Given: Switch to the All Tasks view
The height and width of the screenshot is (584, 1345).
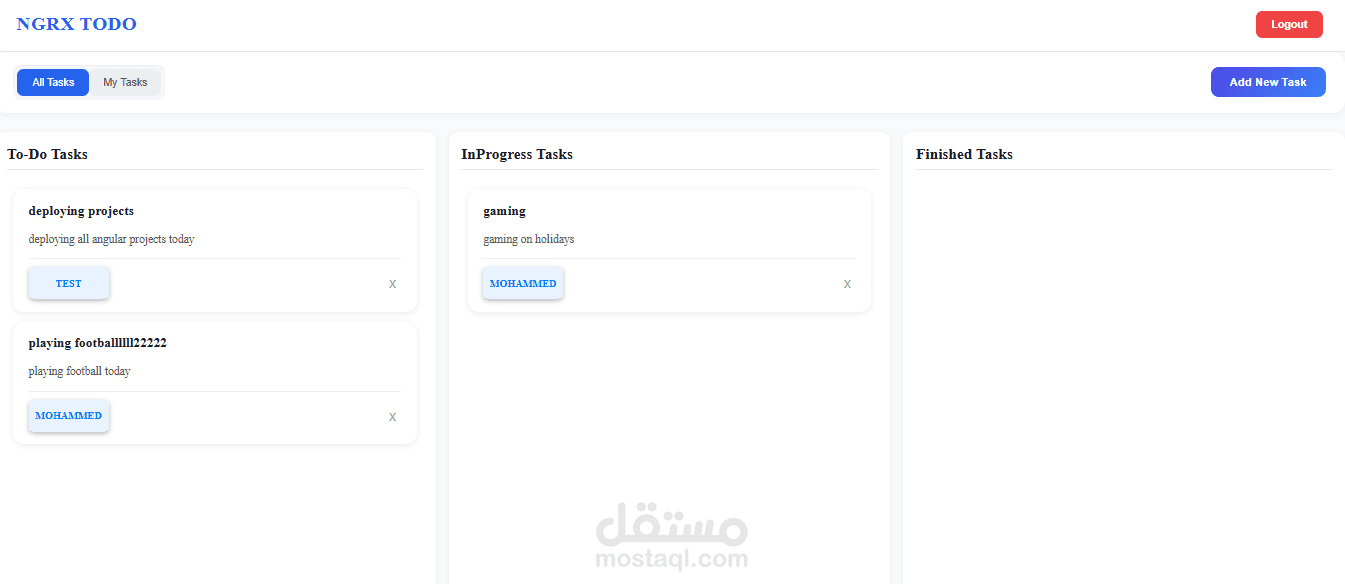Looking at the screenshot, I should click(52, 82).
